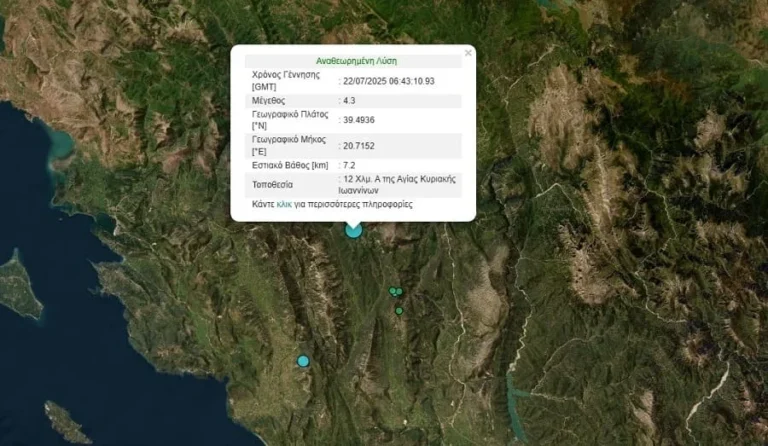Click the larger island at the left map edge
This screenshot has width=768, height=446.
tap(18, 285)
